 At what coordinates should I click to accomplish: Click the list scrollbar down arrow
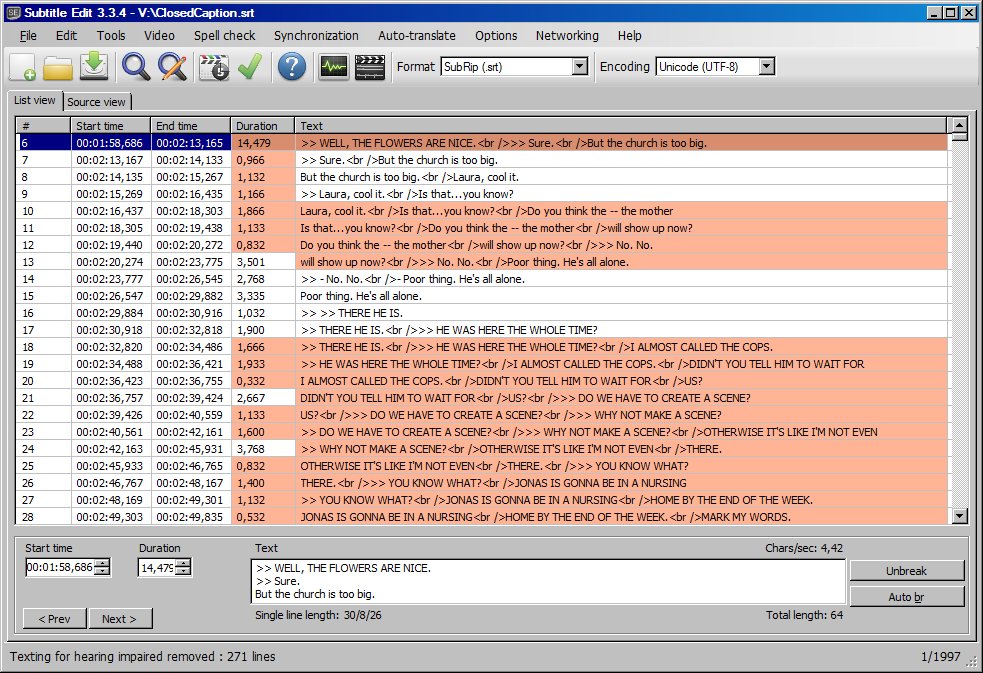[959, 516]
